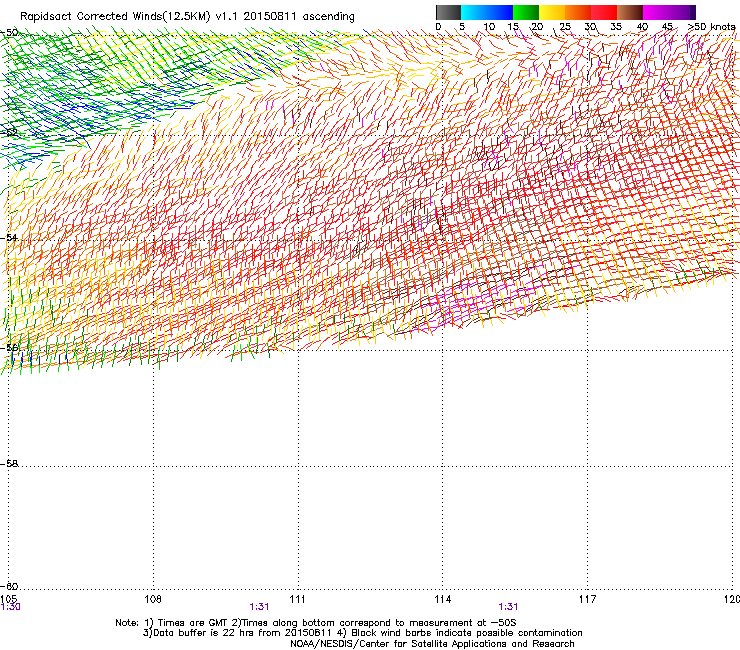Click the green 15-20 knots legend swatch
Viewport: 740px width, 650px height.
click(x=526, y=12)
